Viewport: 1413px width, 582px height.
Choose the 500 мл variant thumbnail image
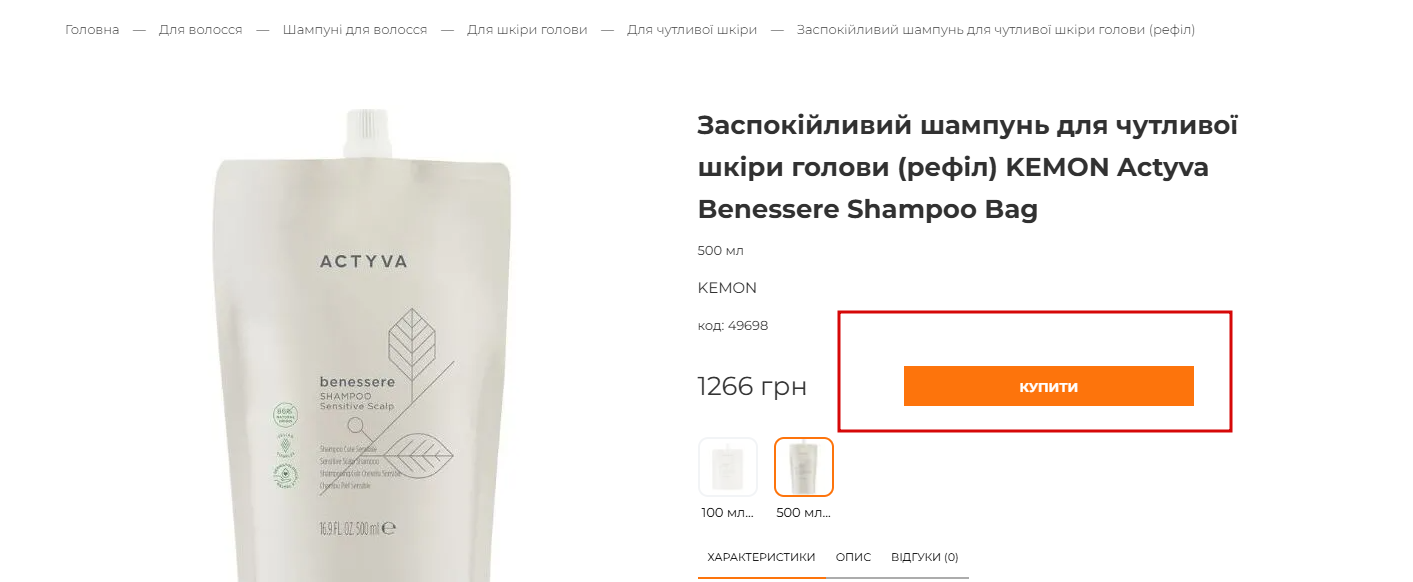(804, 467)
